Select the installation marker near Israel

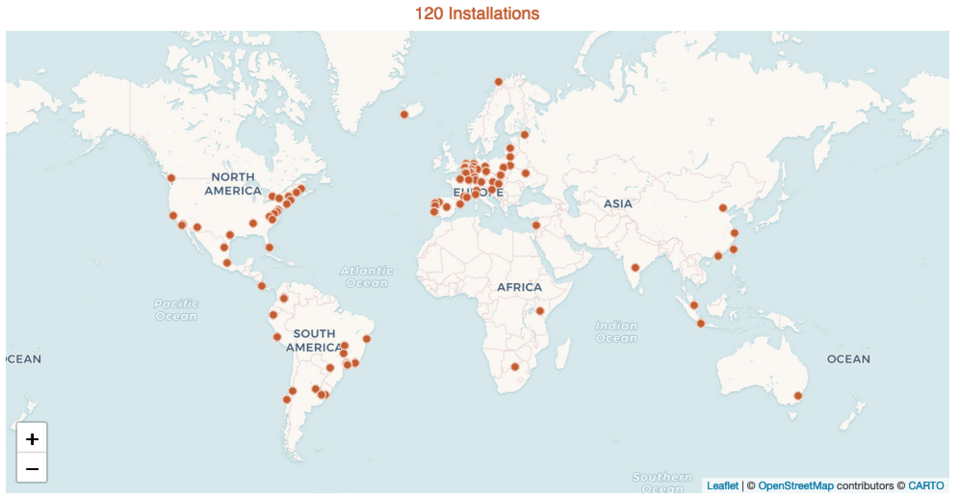pos(536,225)
